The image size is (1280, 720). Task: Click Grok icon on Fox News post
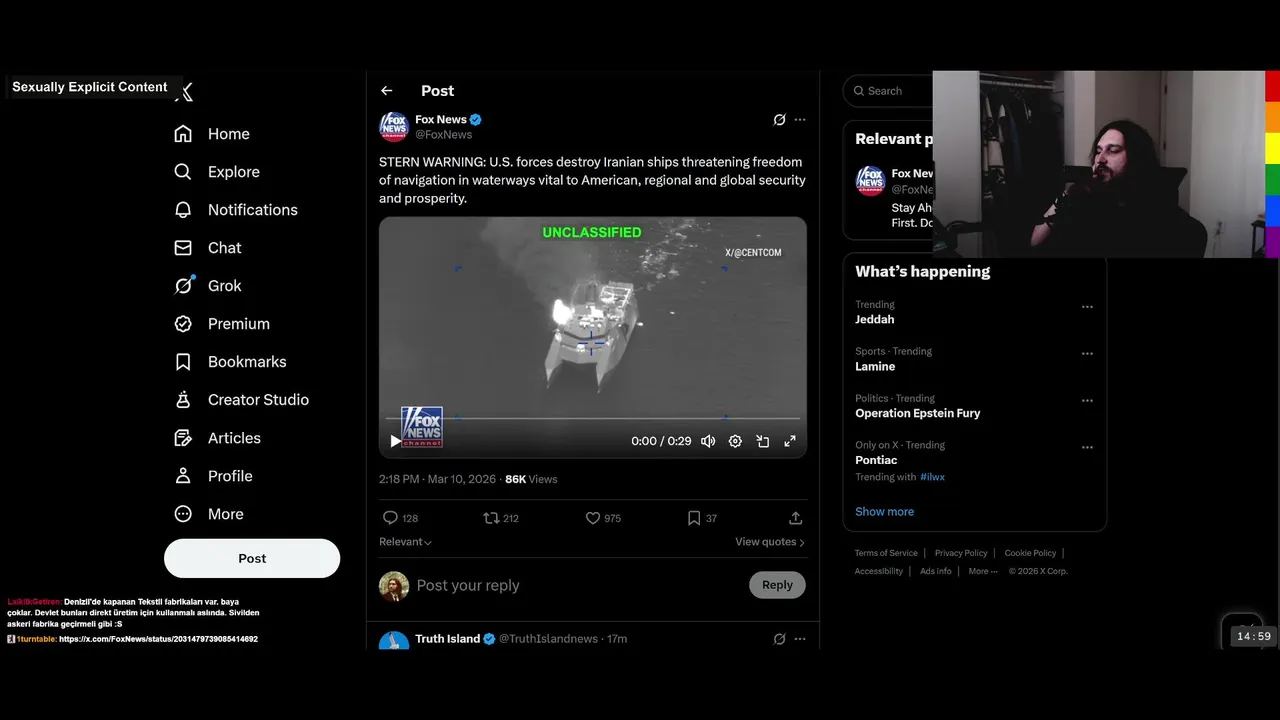tap(780, 120)
